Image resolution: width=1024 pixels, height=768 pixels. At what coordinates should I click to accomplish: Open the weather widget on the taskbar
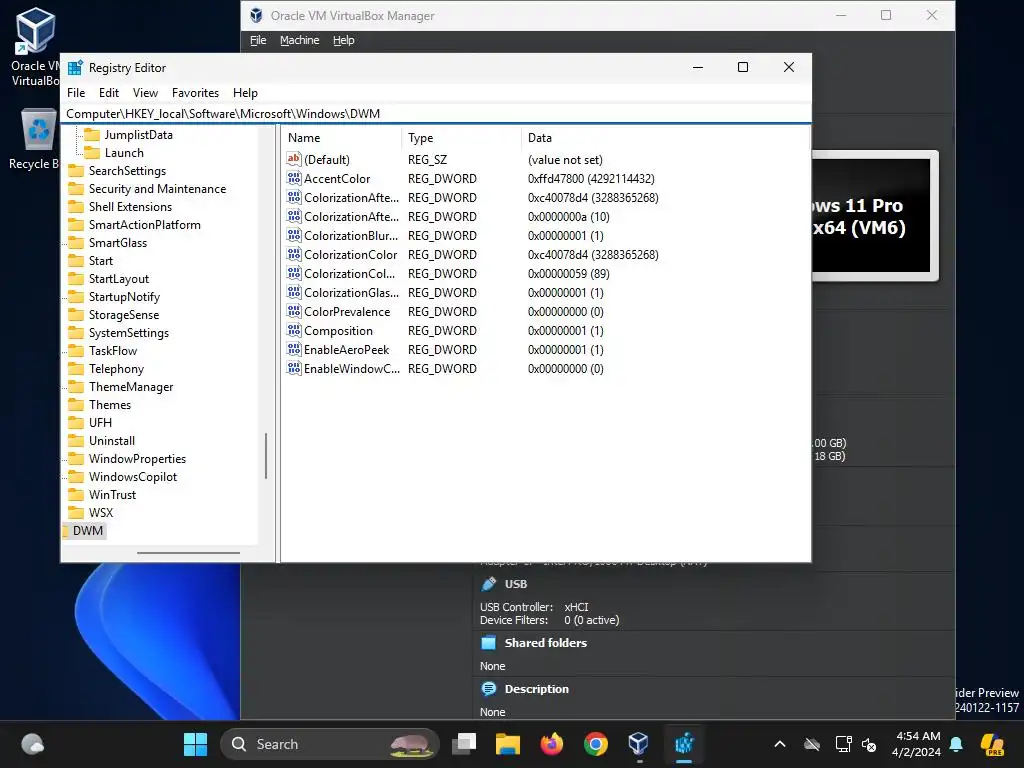(32, 744)
